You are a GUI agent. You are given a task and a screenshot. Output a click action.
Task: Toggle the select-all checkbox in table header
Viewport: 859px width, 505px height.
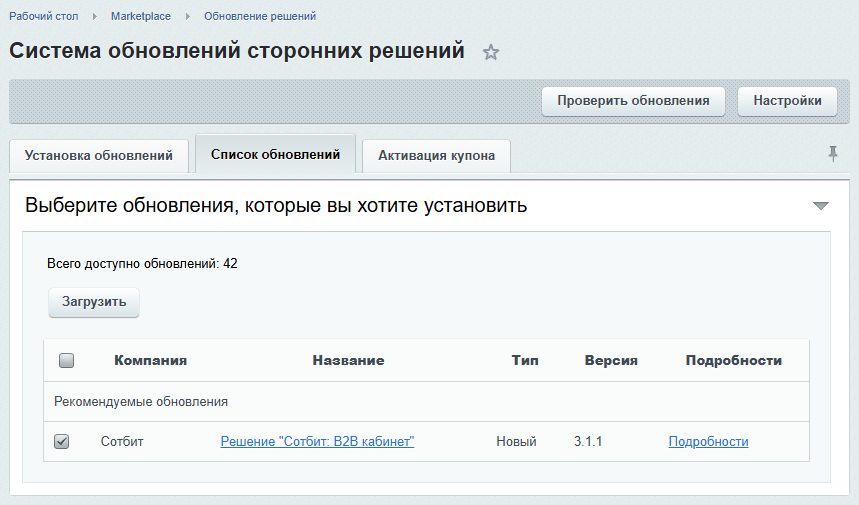coord(66,360)
